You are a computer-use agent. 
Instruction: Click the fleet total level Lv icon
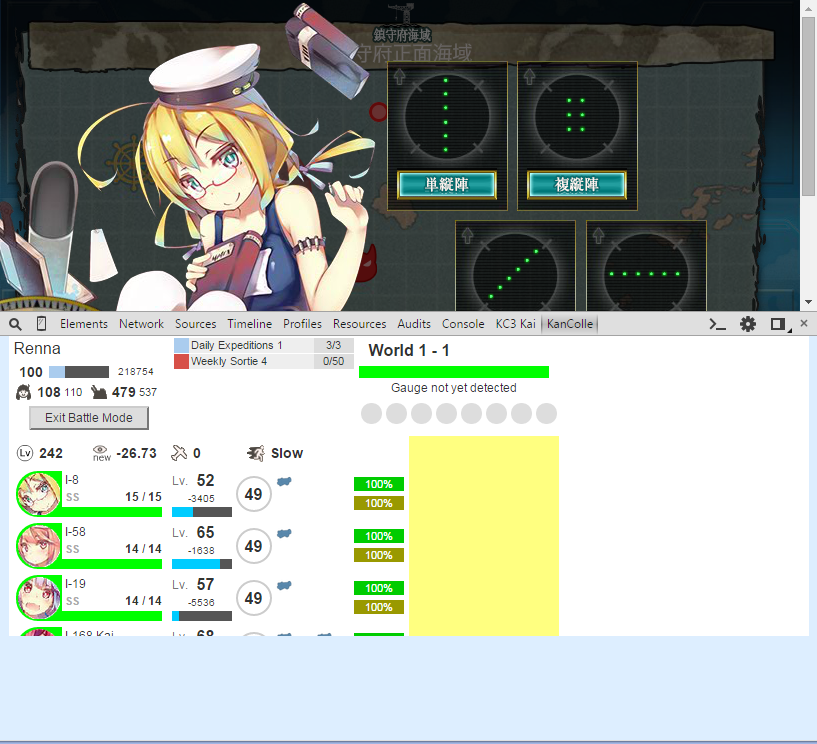(25, 453)
